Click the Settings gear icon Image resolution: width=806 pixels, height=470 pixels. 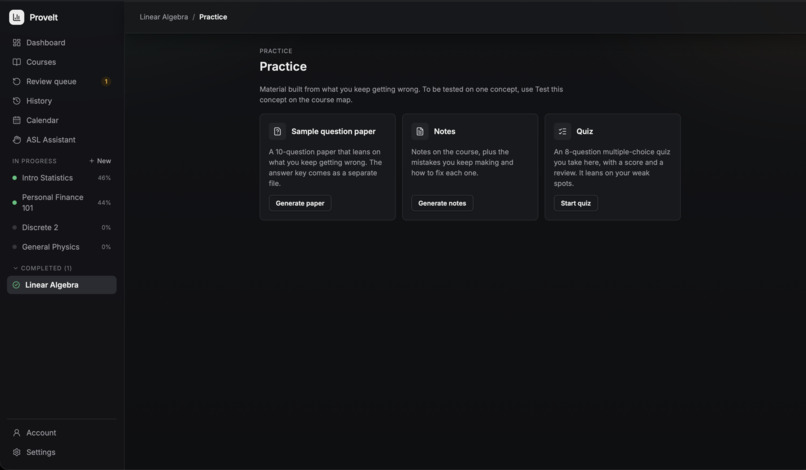coord(16,453)
